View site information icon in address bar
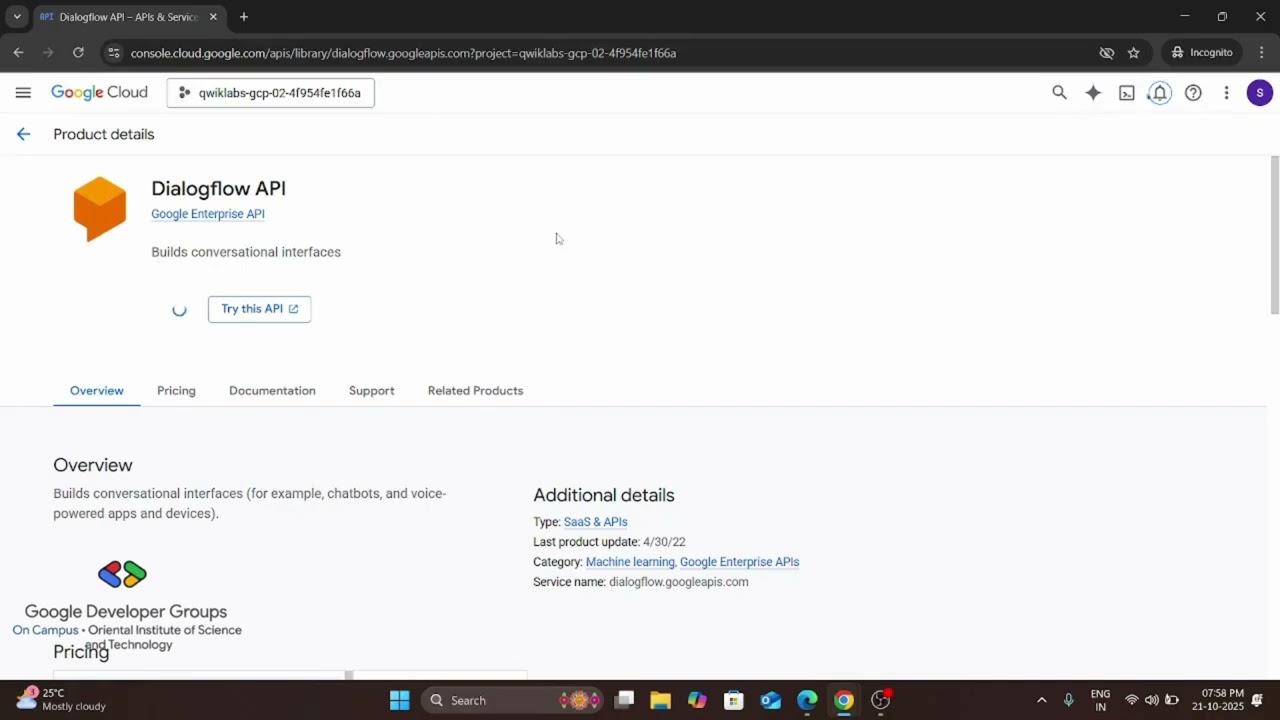Viewport: 1280px width, 720px height. click(113, 53)
